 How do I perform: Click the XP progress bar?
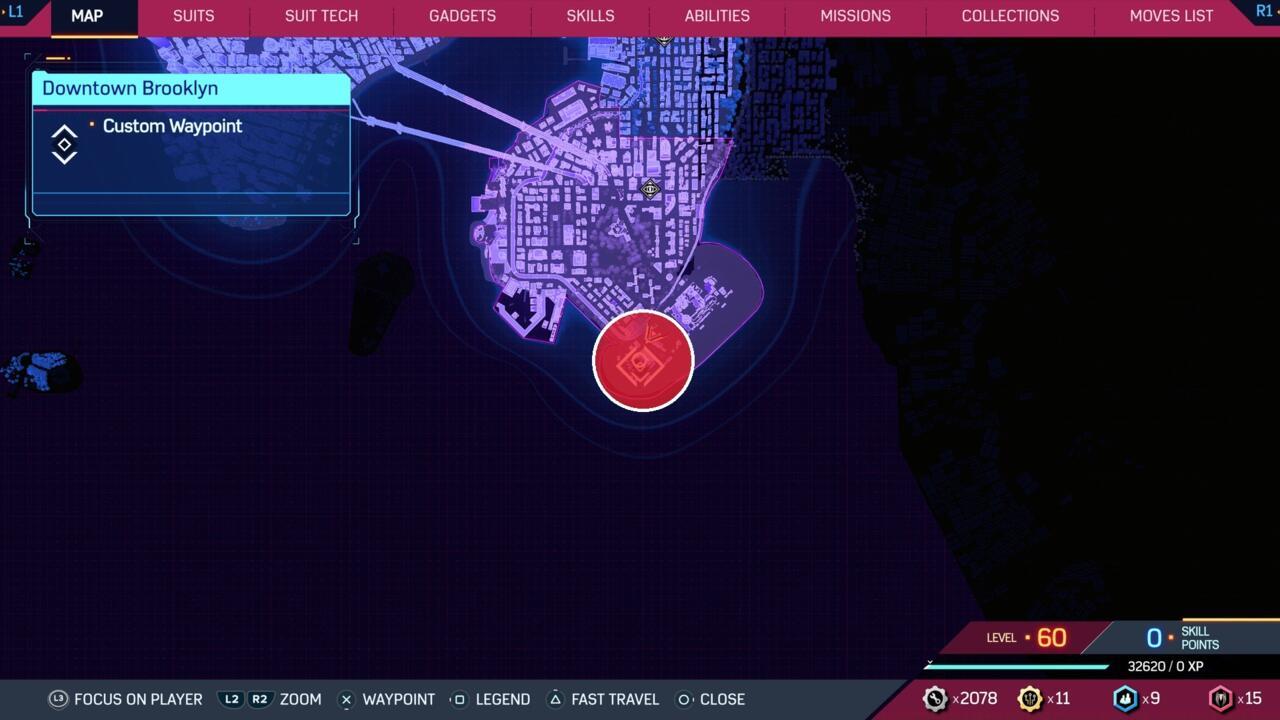click(x=1016, y=667)
